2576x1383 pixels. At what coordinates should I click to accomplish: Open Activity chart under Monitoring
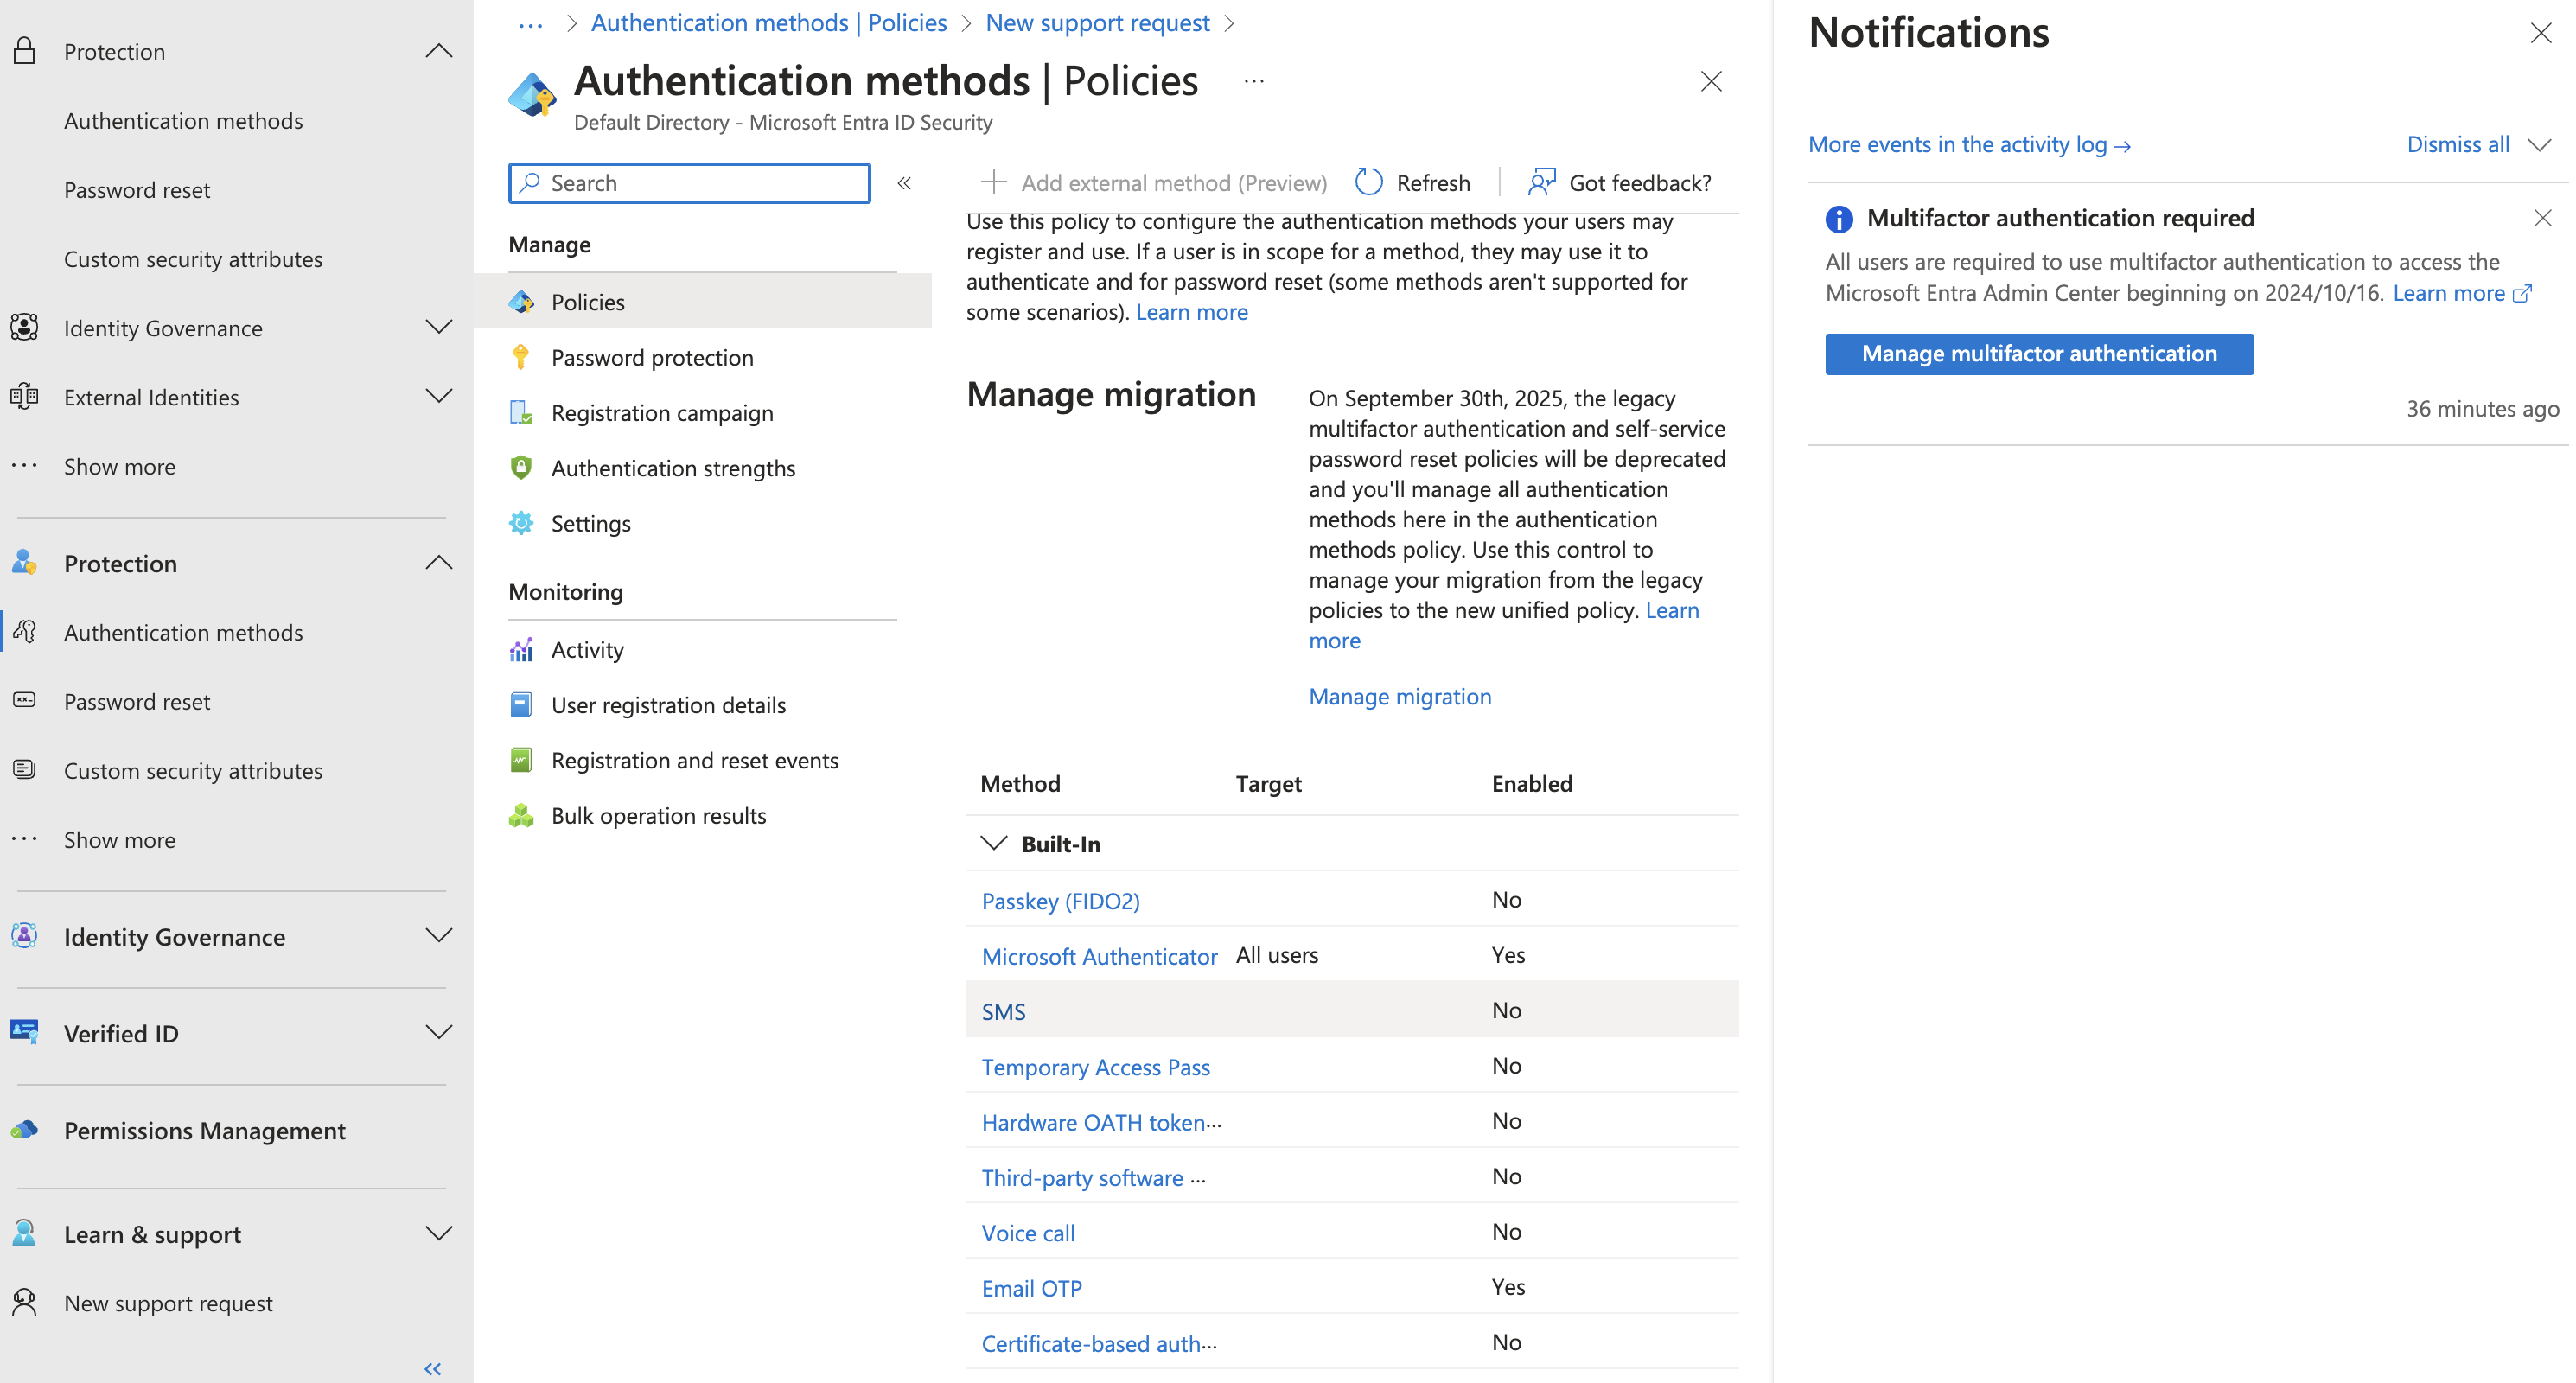tap(587, 650)
